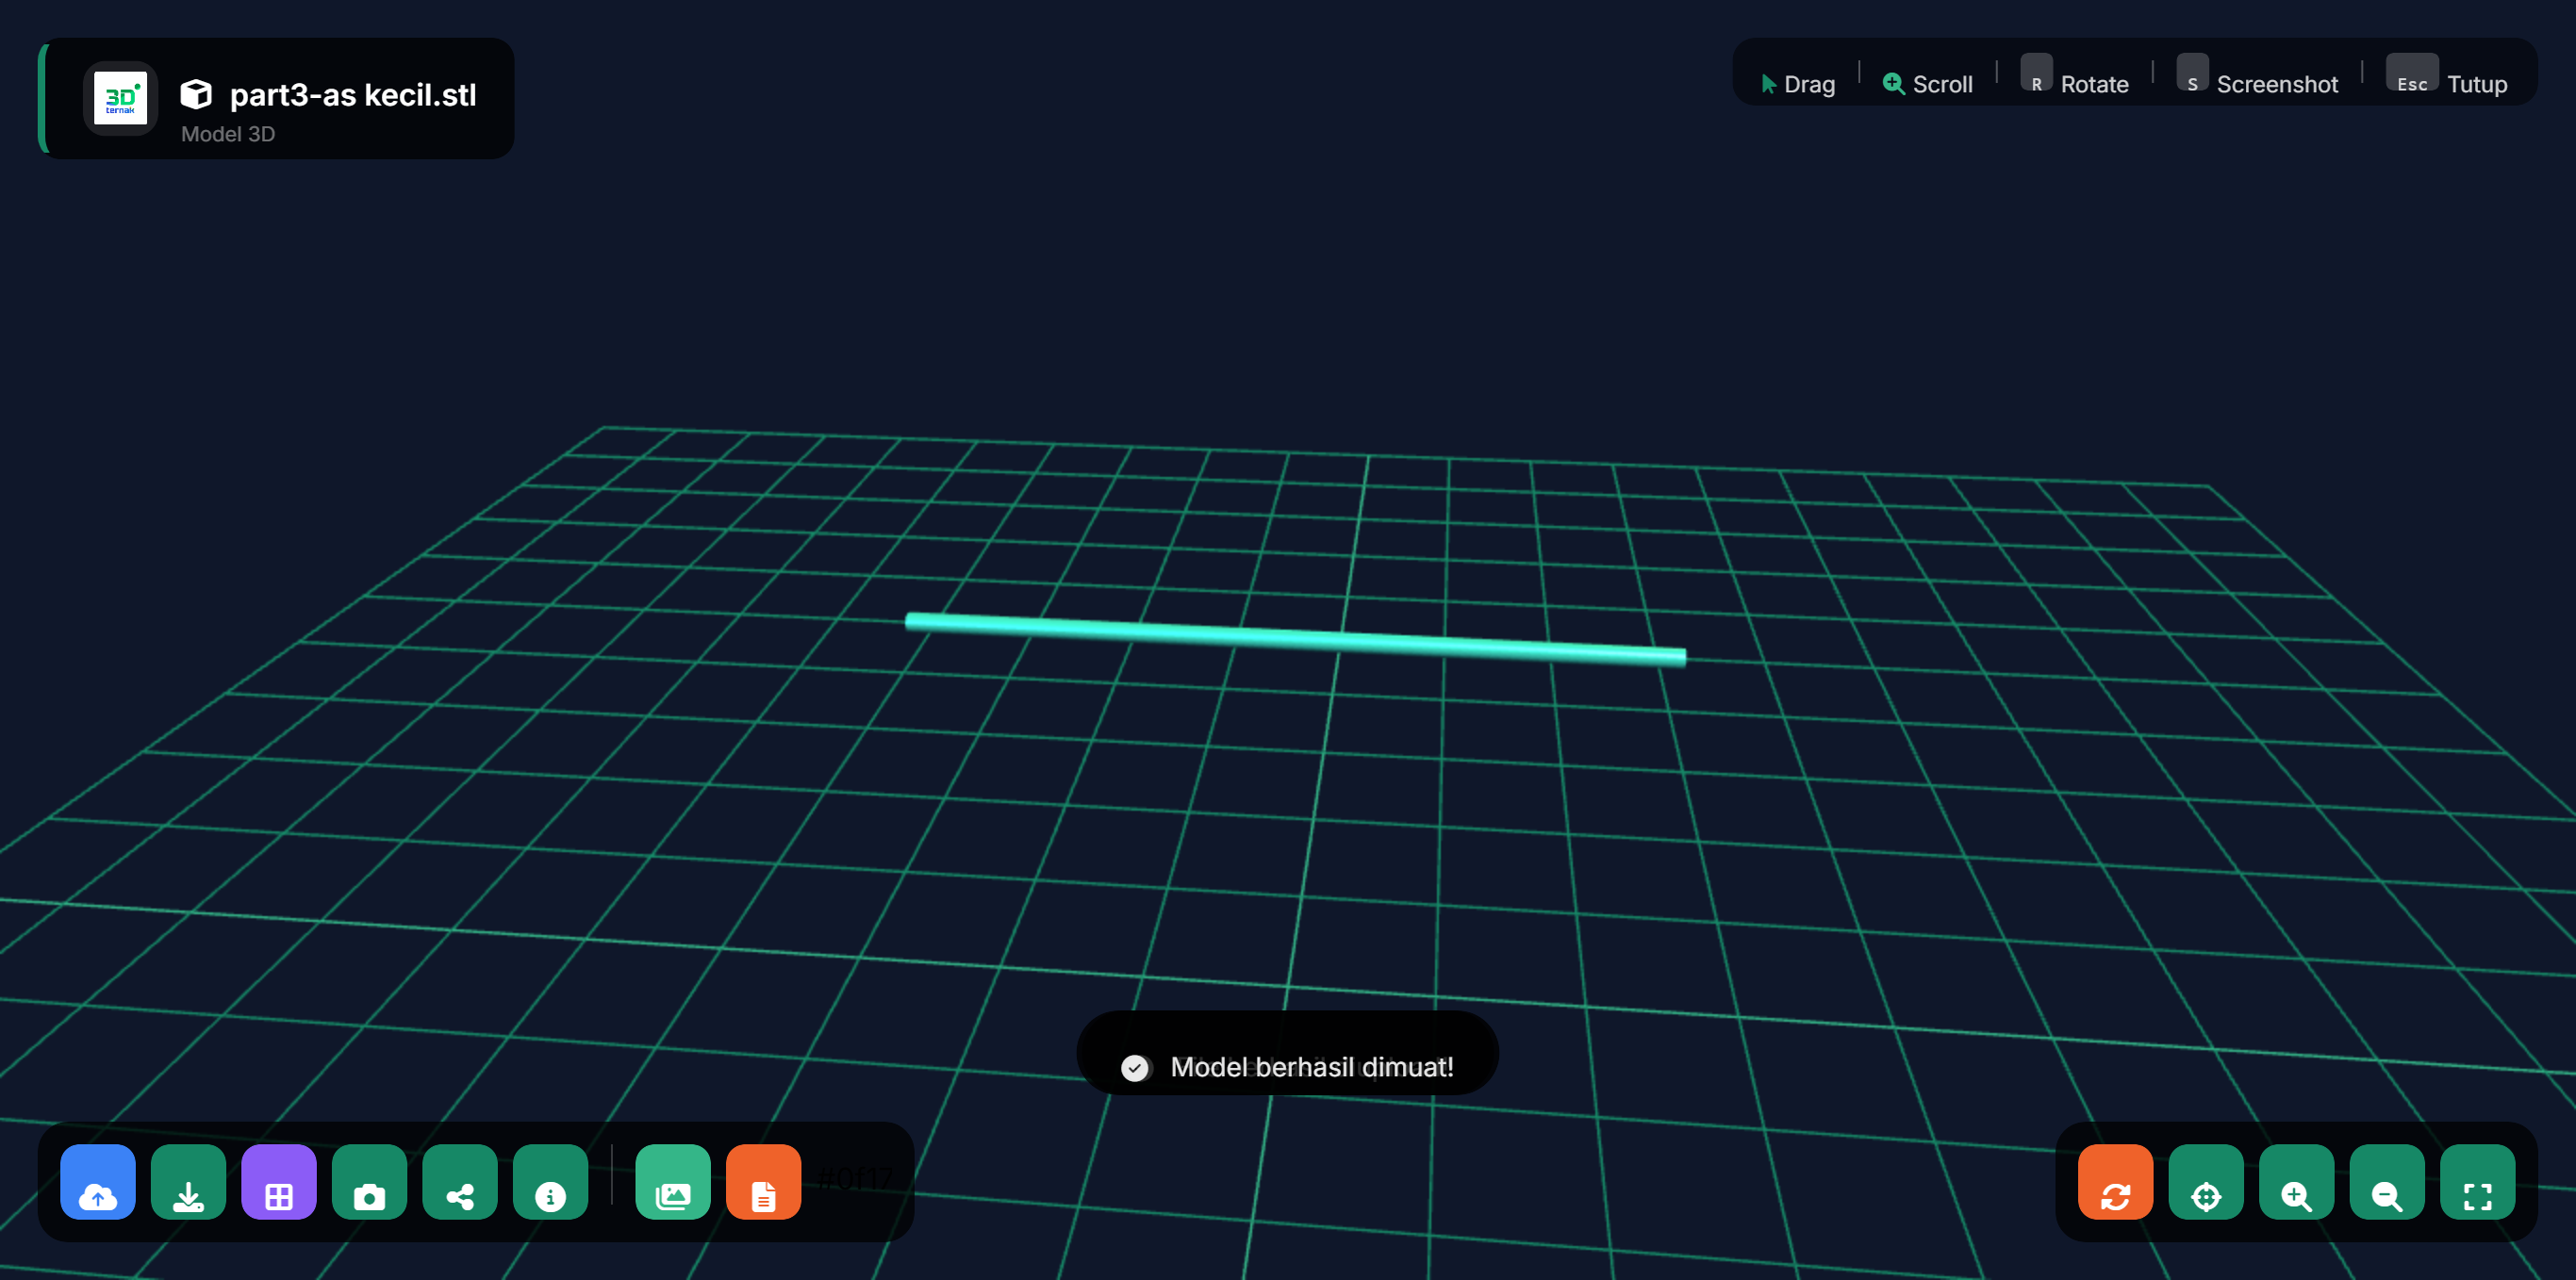
Task: Click the Screenshot hint label
Action: [2277, 84]
